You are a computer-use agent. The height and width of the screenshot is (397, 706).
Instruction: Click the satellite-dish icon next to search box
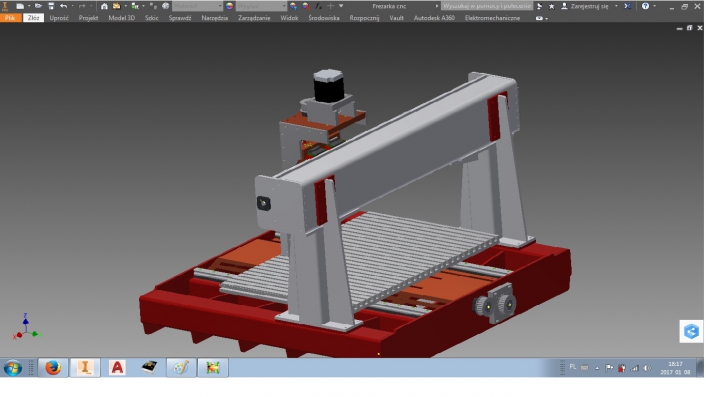point(539,6)
